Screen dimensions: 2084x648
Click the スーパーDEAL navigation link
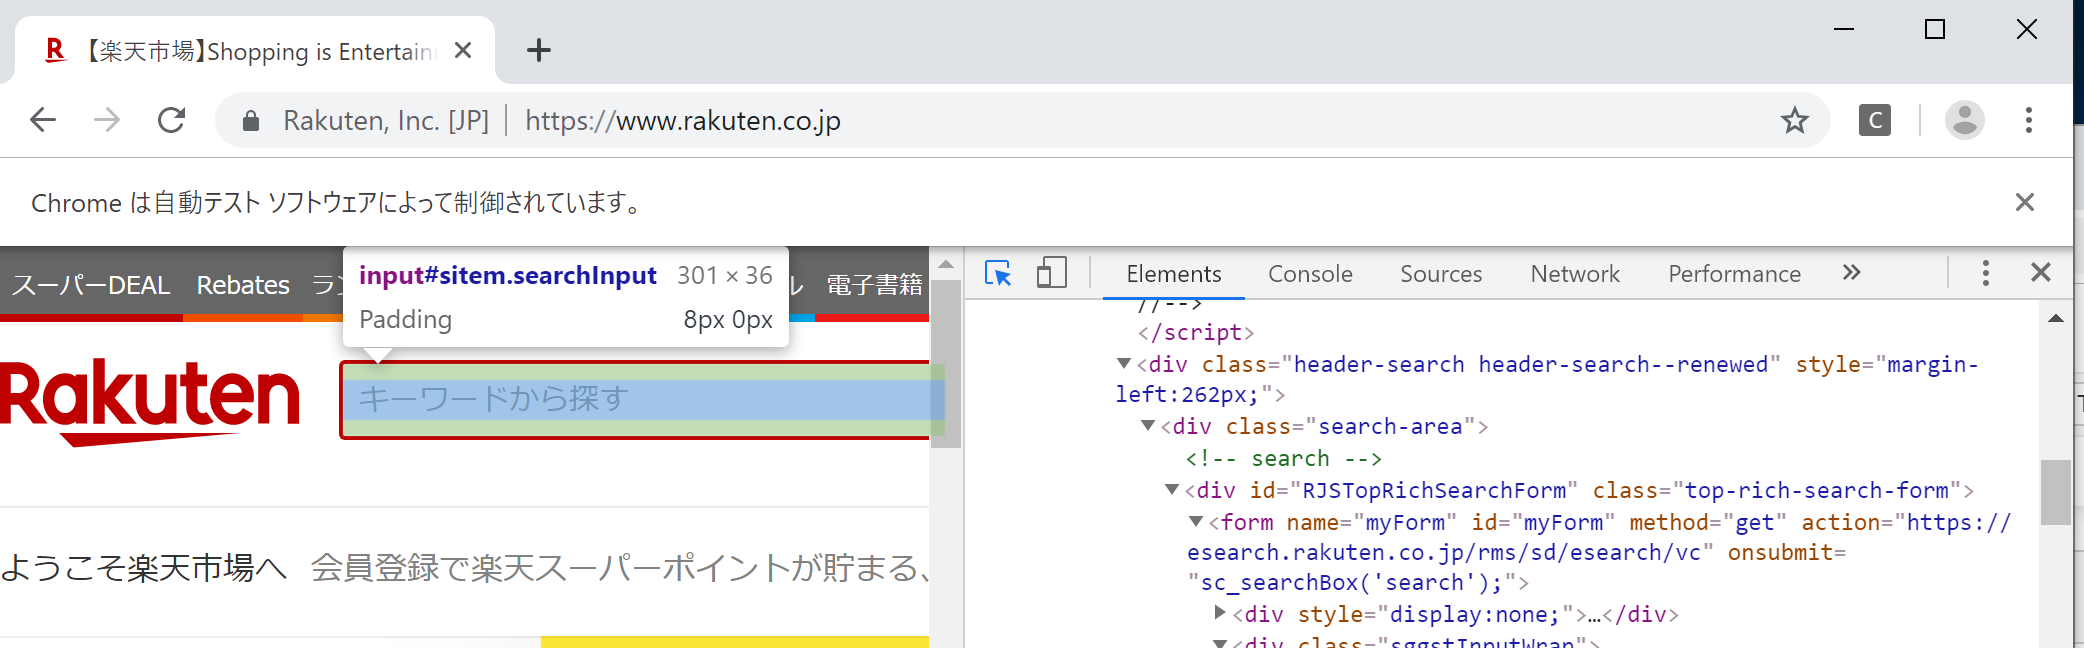pos(91,285)
